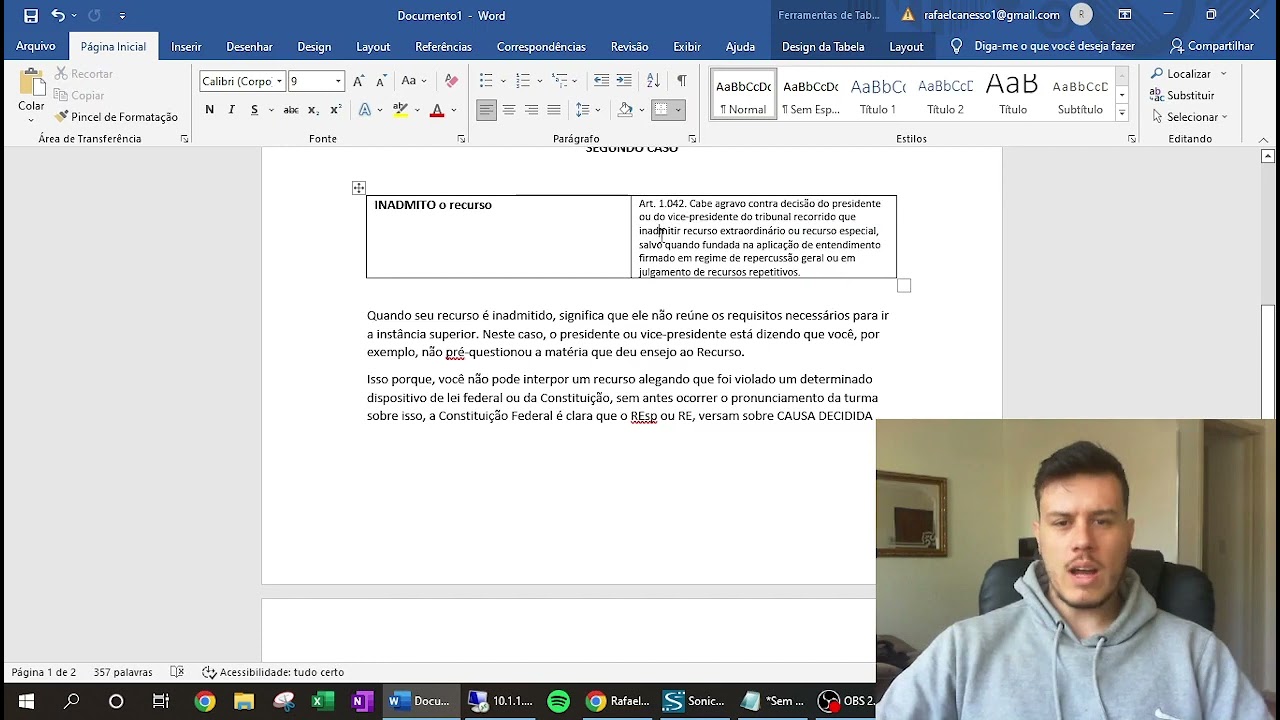The height and width of the screenshot is (720, 1280).
Task: Switch to the Design da Tabela tab
Action: pos(823,46)
